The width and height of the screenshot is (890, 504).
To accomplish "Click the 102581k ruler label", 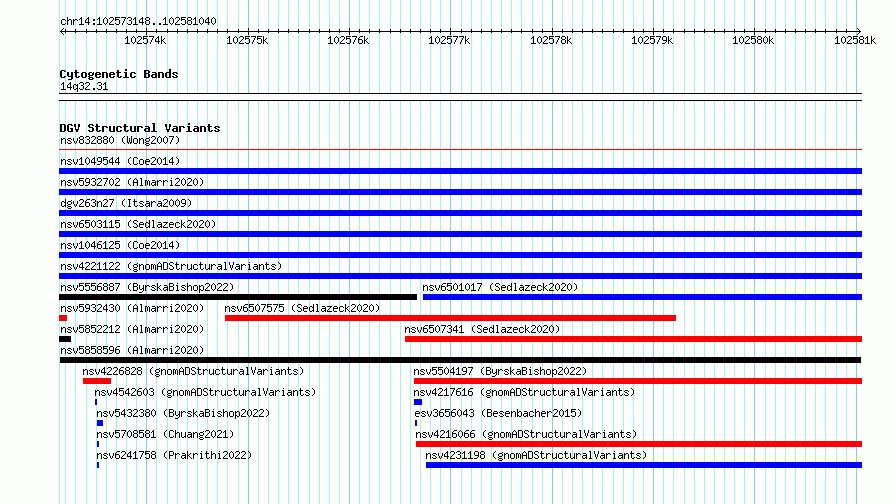I will pos(855,40).
